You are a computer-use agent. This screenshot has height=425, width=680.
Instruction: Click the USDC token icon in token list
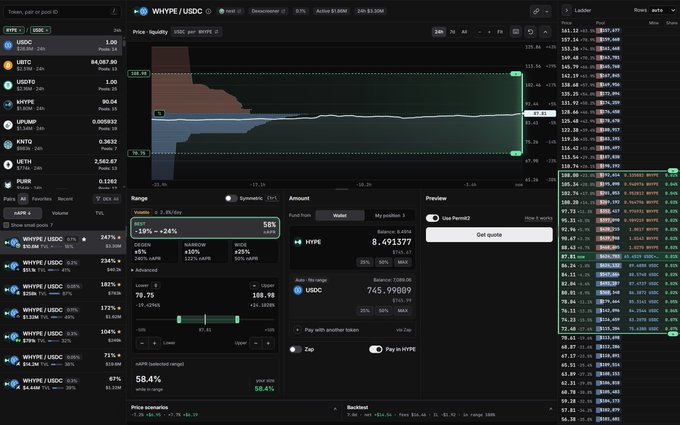tap(8, 45)
